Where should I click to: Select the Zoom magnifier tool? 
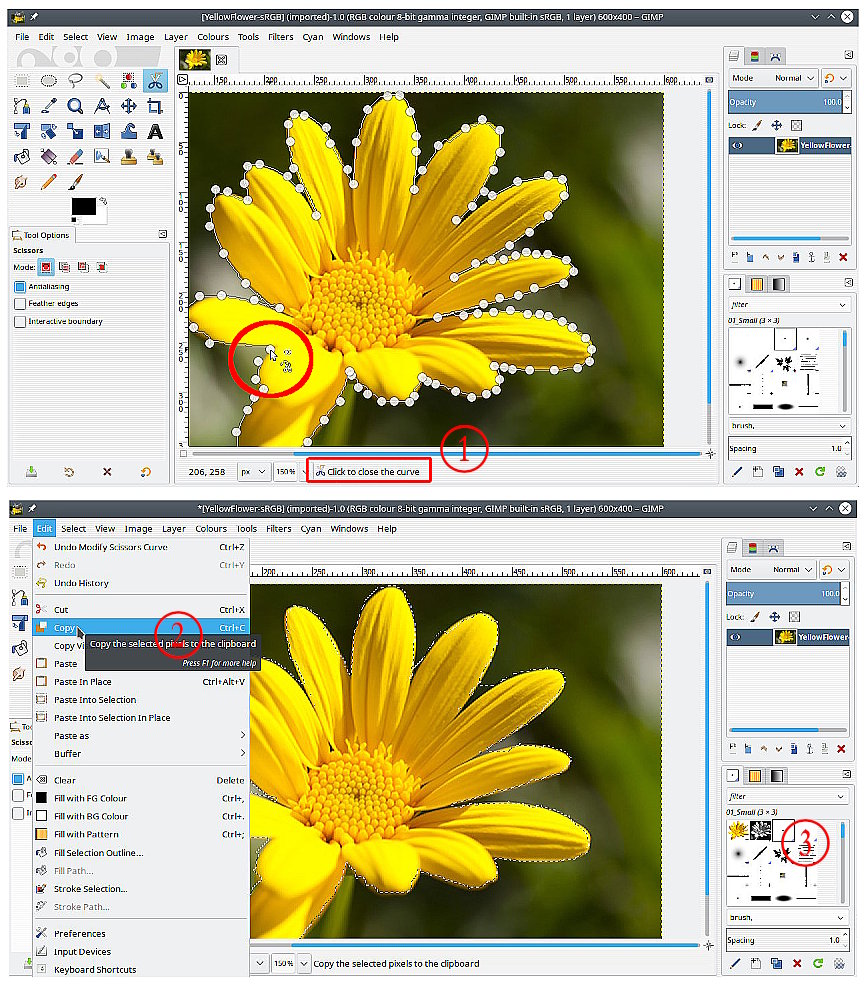point(75,106)
